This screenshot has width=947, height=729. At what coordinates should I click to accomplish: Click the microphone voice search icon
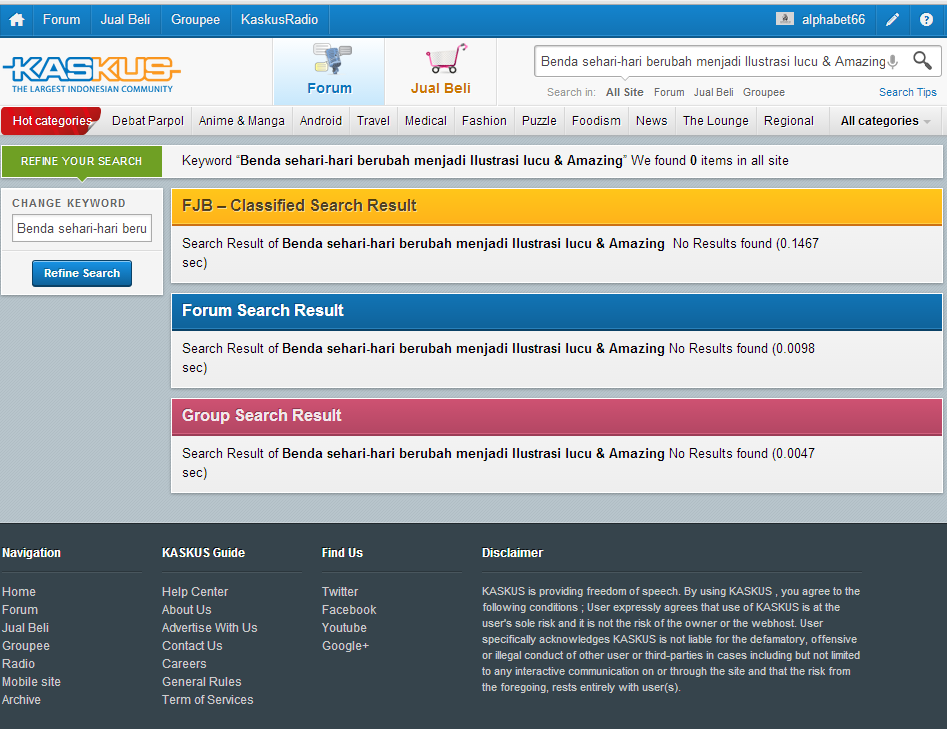pos(893,62)
